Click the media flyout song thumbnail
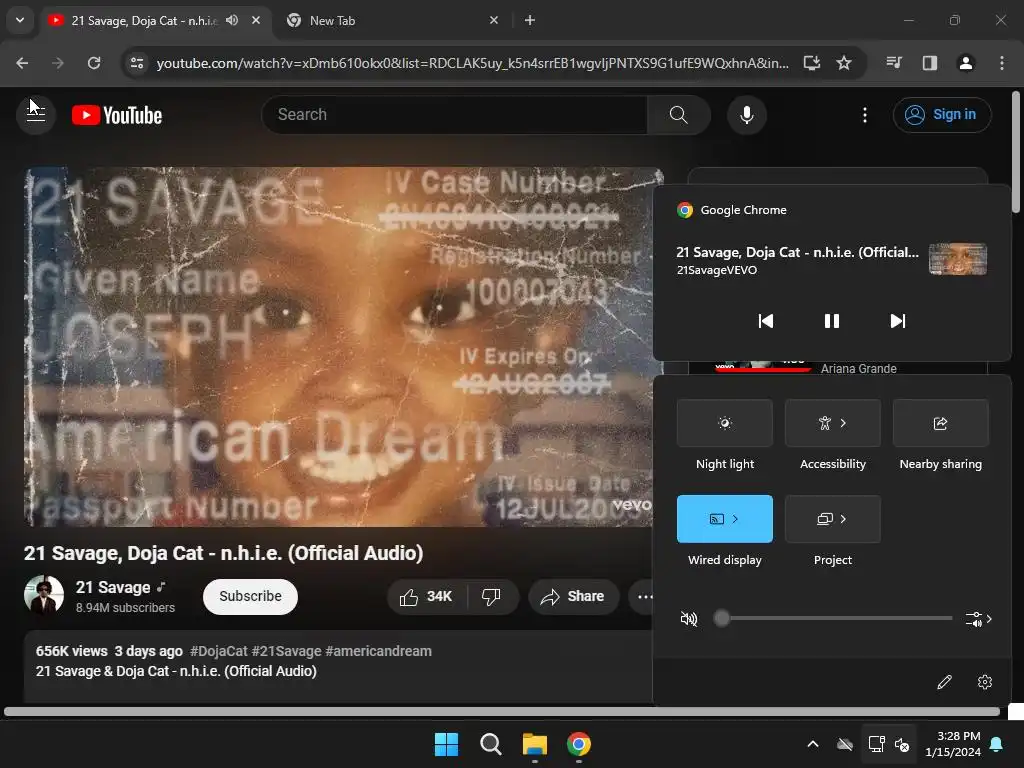The height and width of the screenshot is (768, 1024). point(957,259)
